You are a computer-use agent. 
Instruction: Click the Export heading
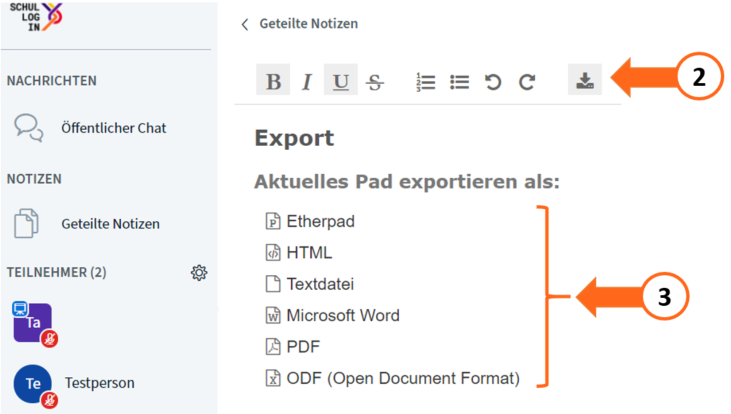click(x=294, y=138)
